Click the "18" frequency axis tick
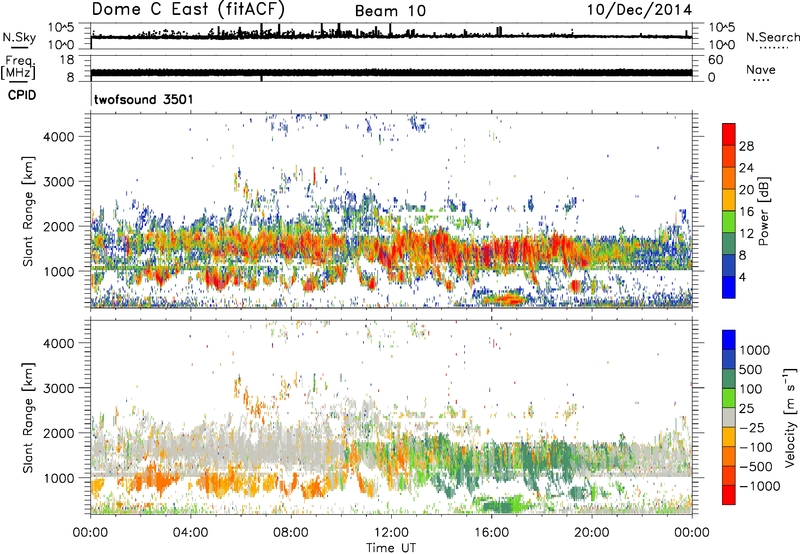Image resolution: width=800 pixels, height=554 pixels. tap(67, 60)
